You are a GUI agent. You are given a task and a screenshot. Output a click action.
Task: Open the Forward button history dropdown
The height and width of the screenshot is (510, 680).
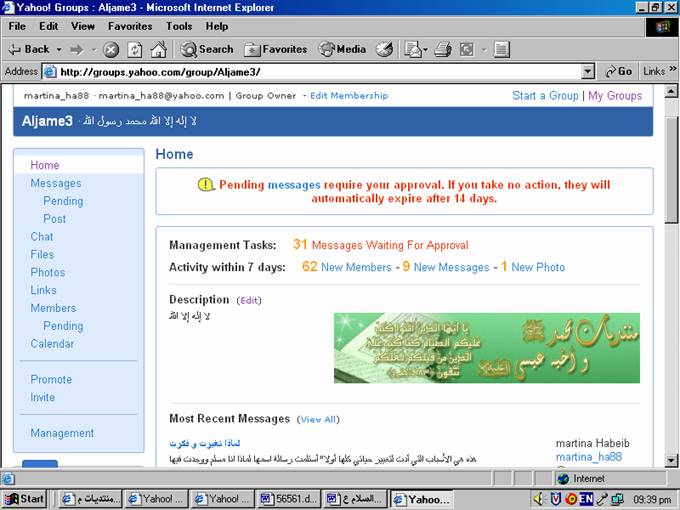[x=94, y=50]
